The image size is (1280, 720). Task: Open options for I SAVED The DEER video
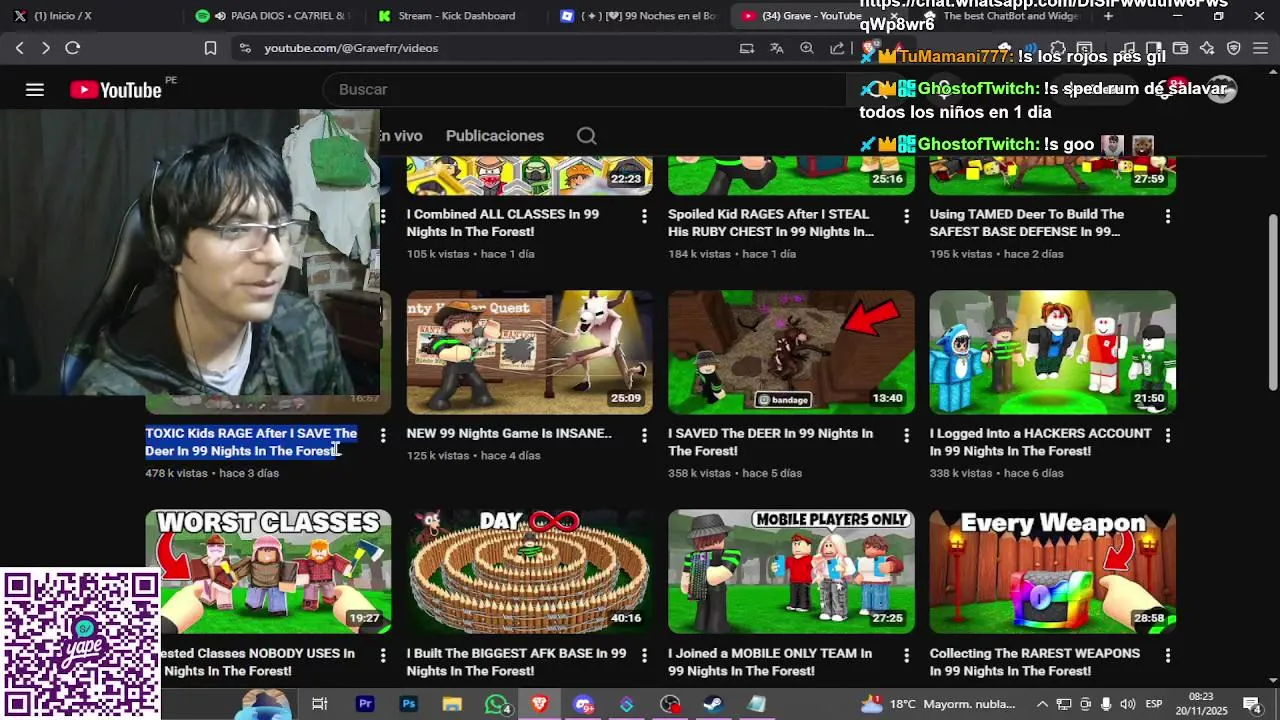coord(906,436)
